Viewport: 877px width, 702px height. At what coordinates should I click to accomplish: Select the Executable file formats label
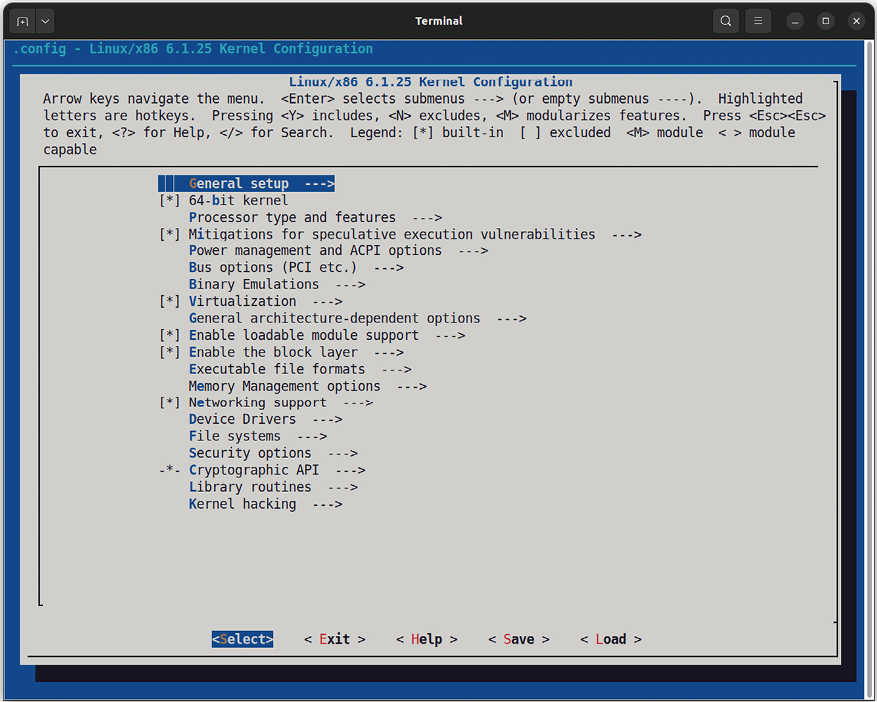277,369
